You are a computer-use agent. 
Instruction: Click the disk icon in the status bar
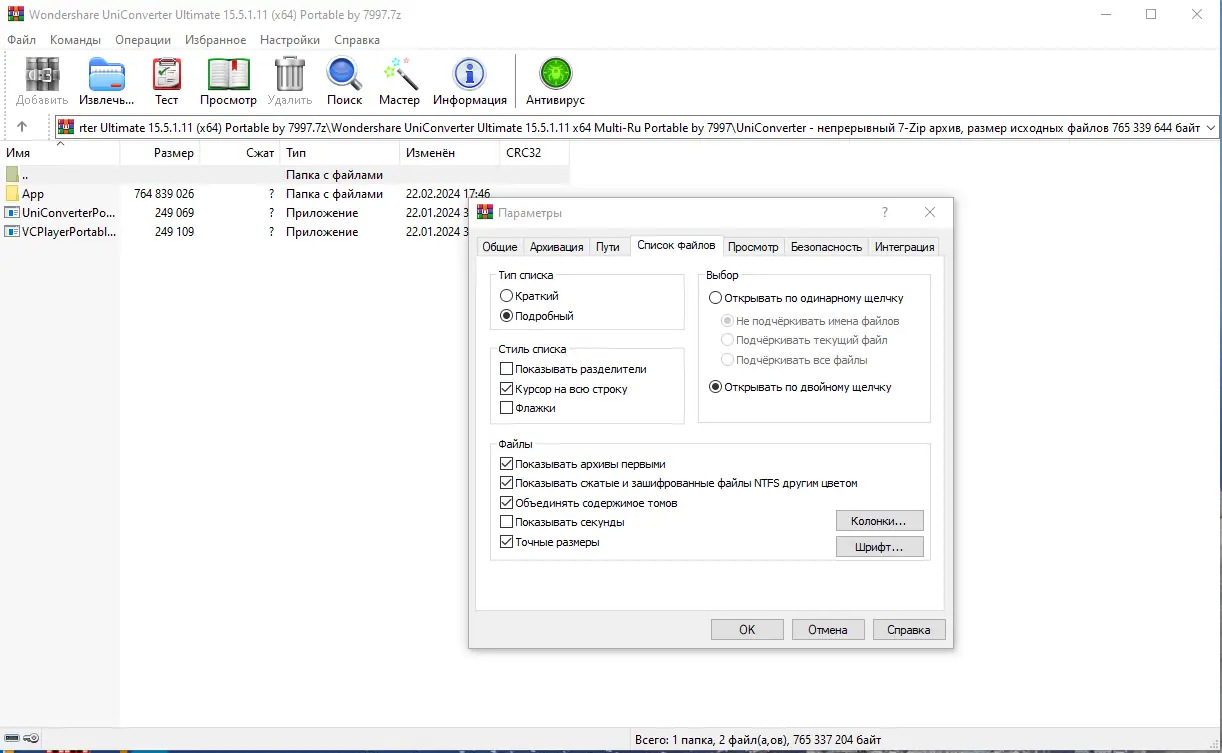[10, 739]
